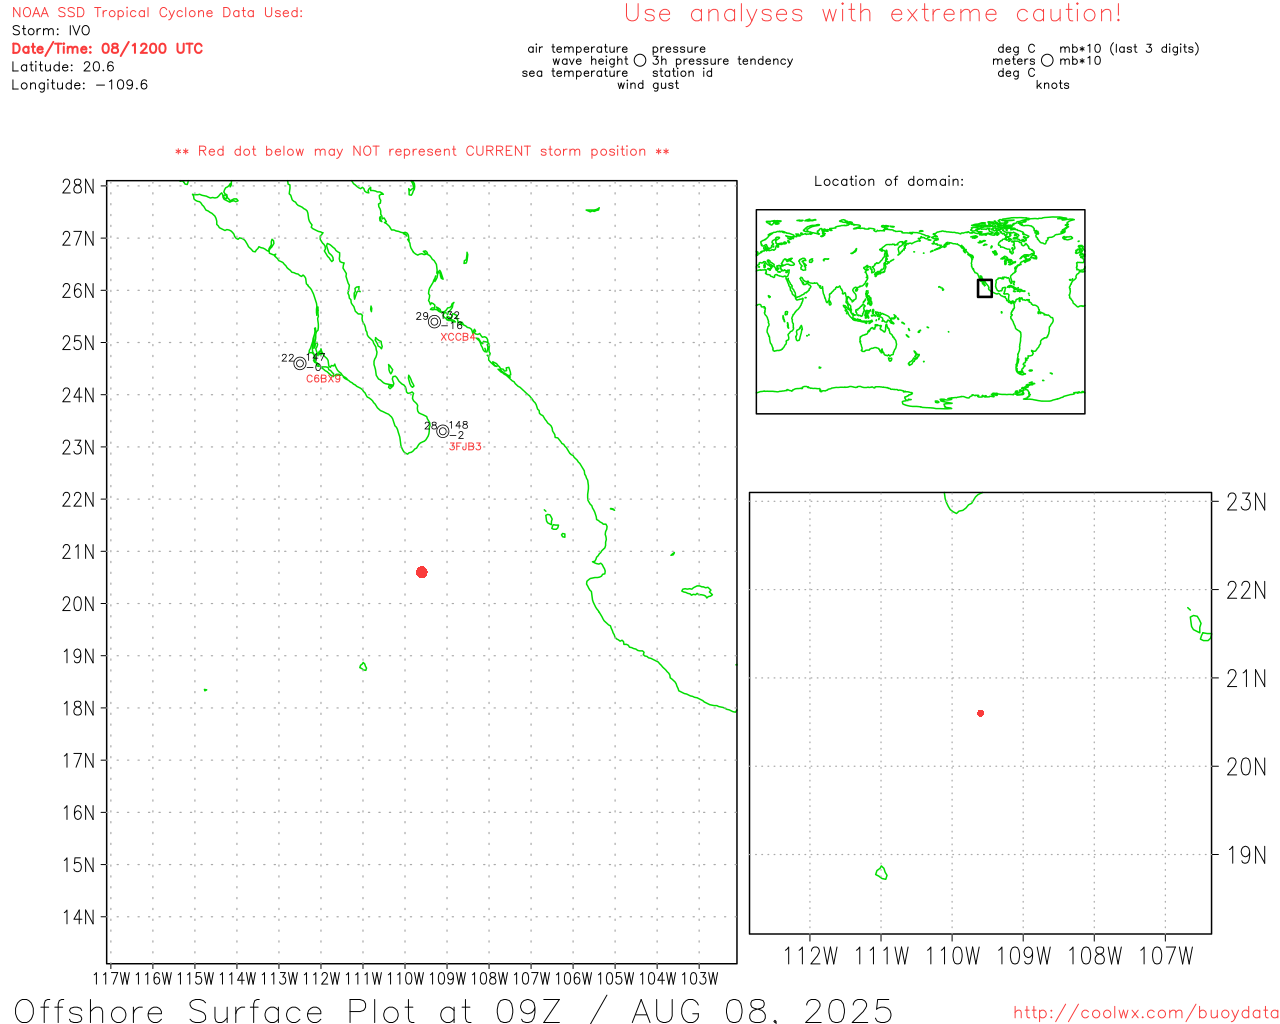
Task: Click 'NOAA SSD Tropical Cyclone Data Used' heading
Action: [x=157, y=12]
